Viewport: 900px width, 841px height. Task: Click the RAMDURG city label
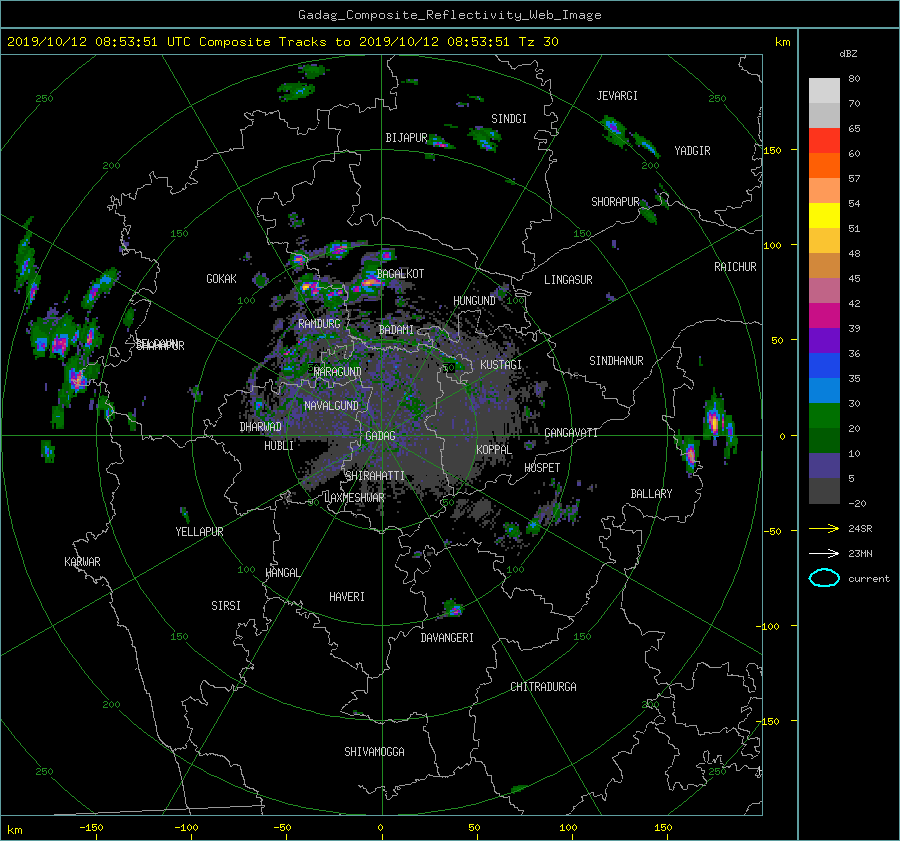319,324
